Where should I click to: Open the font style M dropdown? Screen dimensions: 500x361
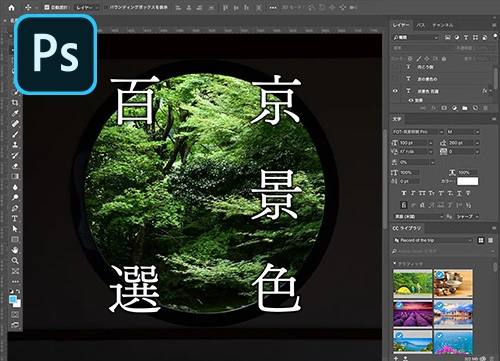point(463,132)
